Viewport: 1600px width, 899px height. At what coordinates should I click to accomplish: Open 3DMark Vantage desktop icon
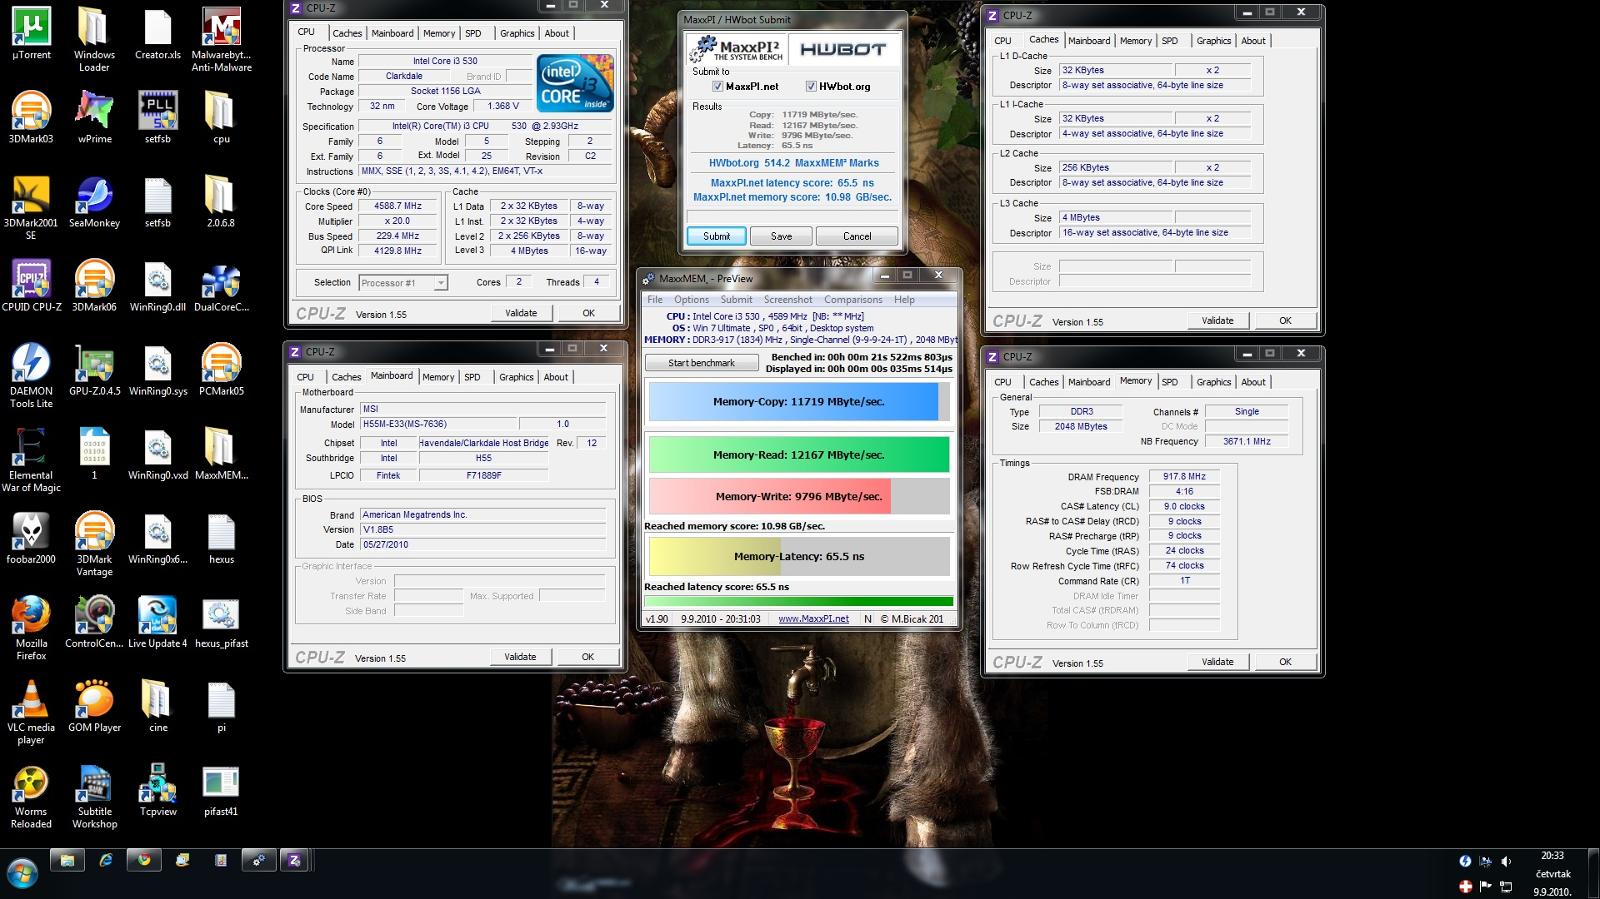[x=94, y=544]
